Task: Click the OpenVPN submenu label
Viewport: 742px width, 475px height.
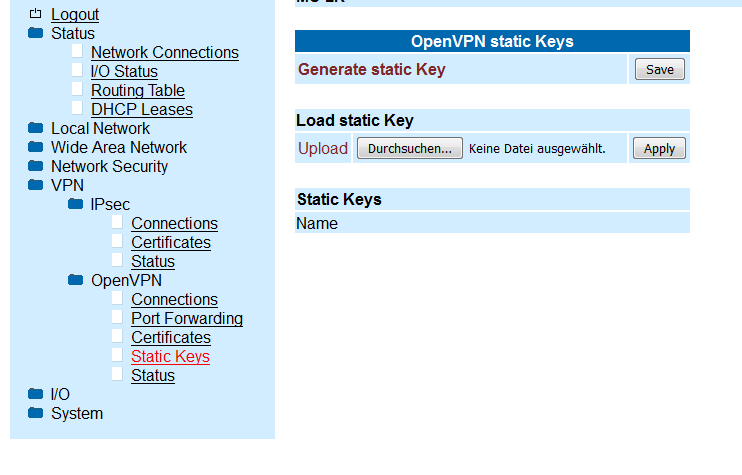Action: click(126, 281)
